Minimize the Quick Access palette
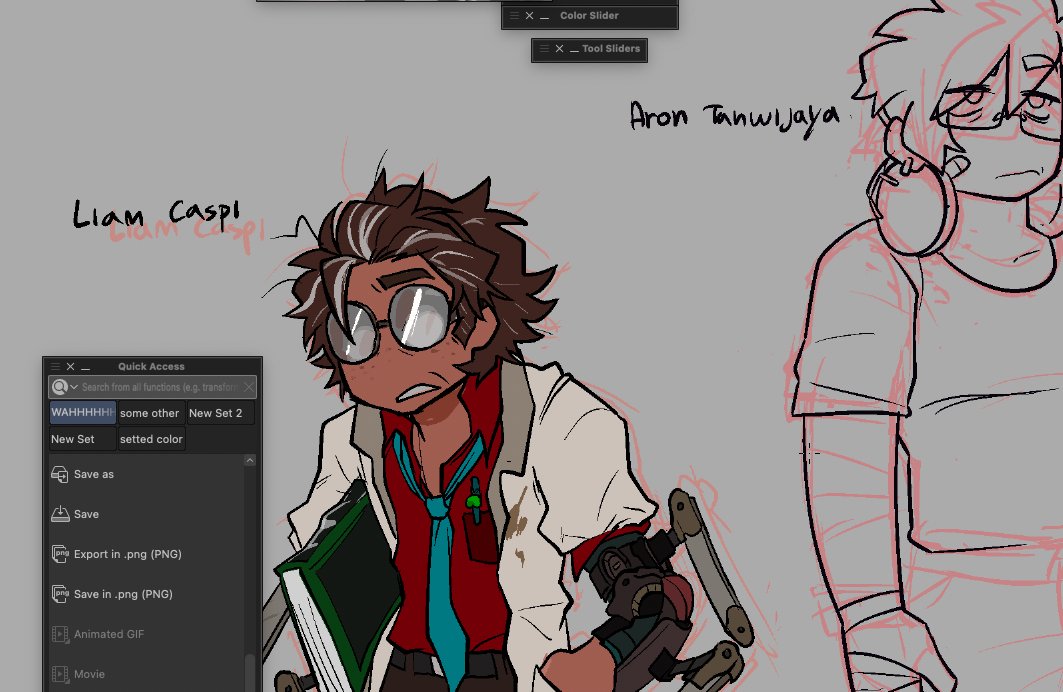This screenshot has width=1063, height=692. [x=85, y=369]
